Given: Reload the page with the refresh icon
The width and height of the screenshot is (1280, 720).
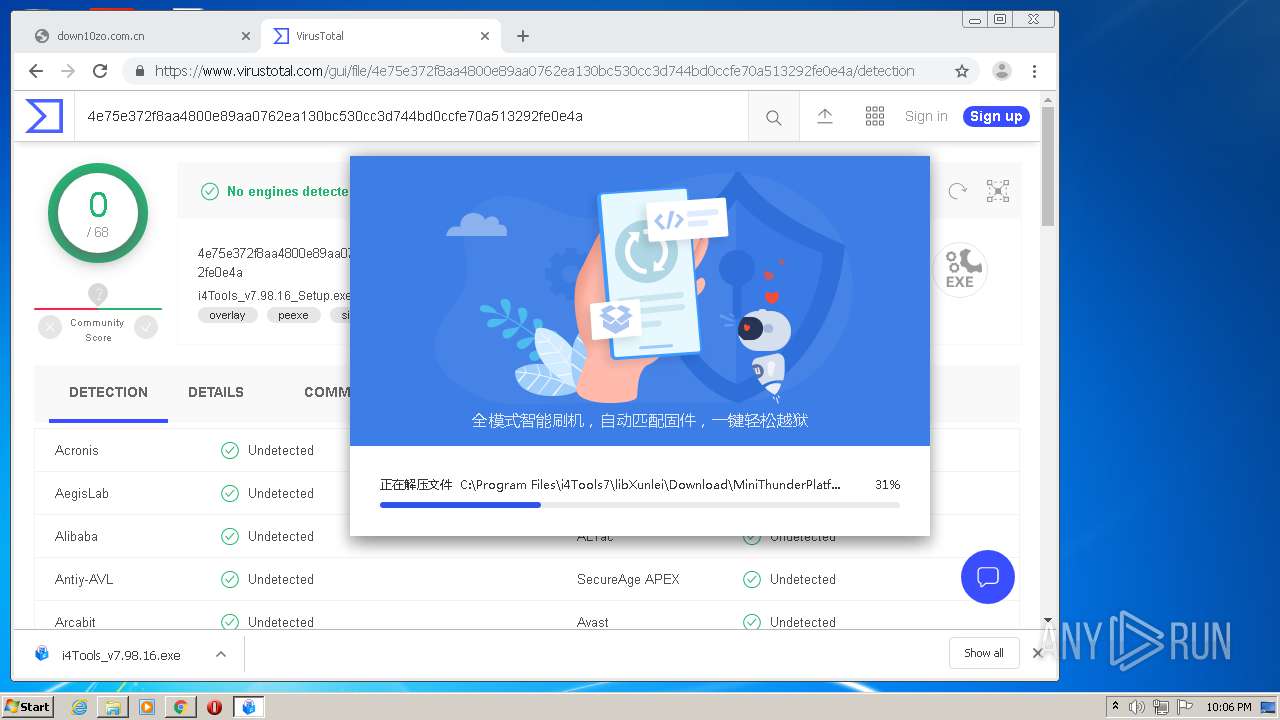Looking at the screenshot, I should coord(100,71).
